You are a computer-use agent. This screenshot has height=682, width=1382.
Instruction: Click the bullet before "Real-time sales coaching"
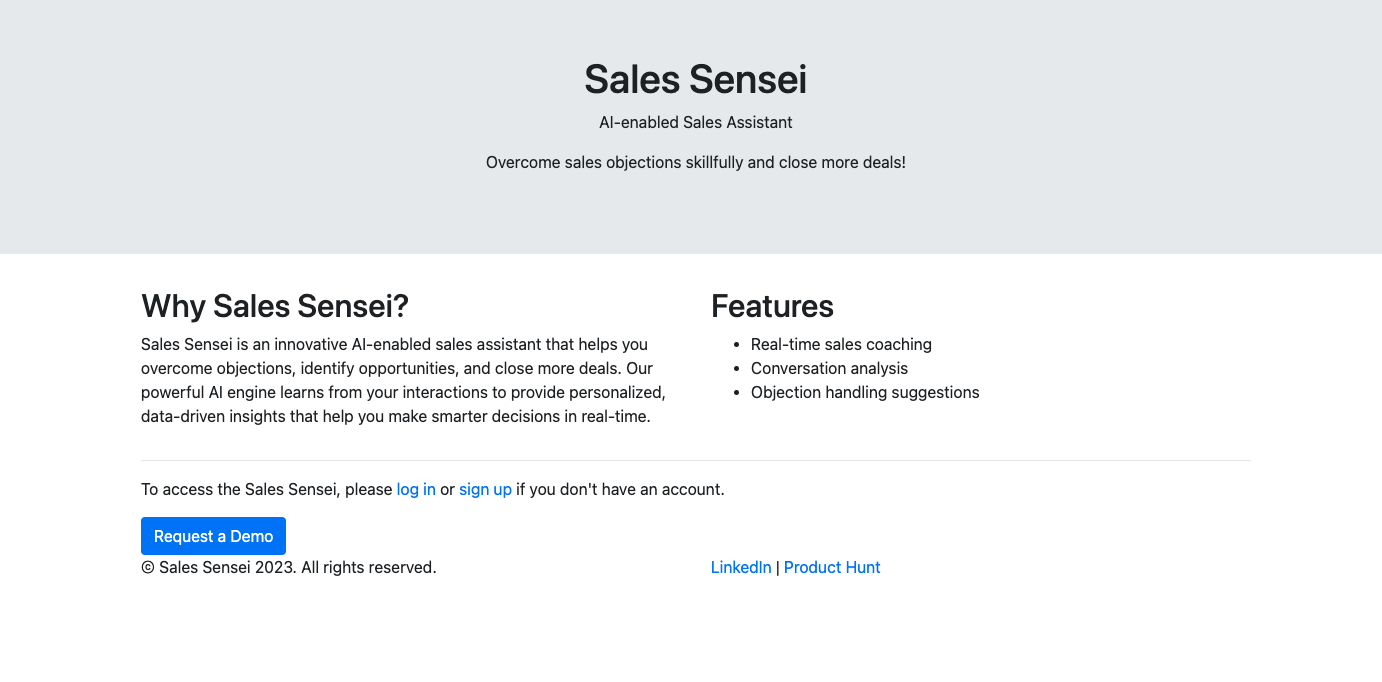point(737,345)
